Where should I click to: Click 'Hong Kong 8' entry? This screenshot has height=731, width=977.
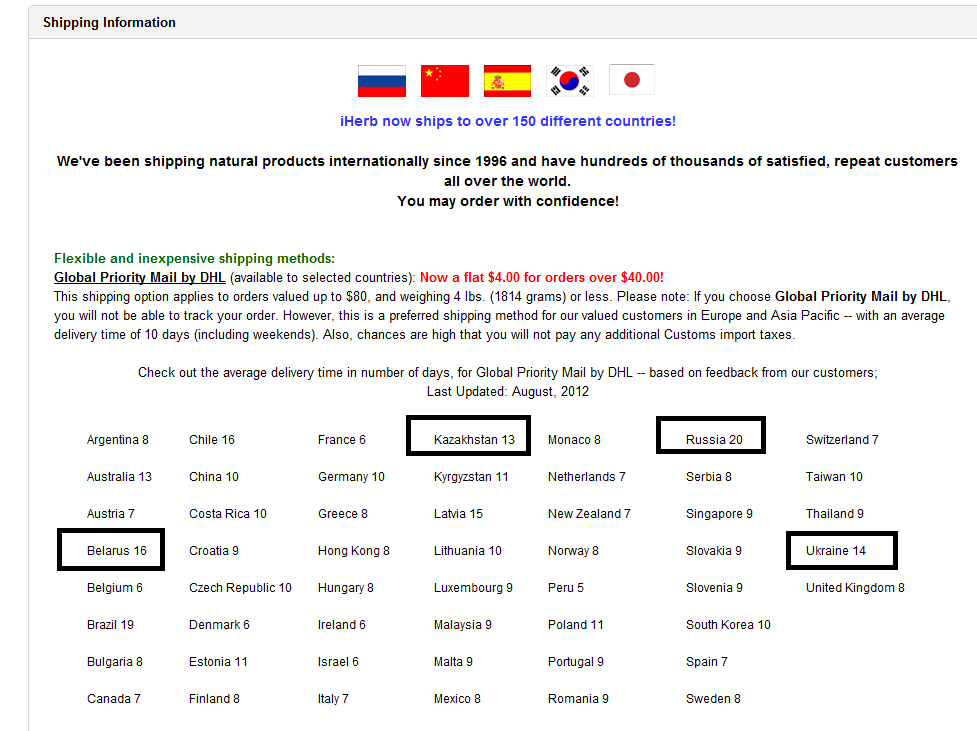[x=353, y=551]
